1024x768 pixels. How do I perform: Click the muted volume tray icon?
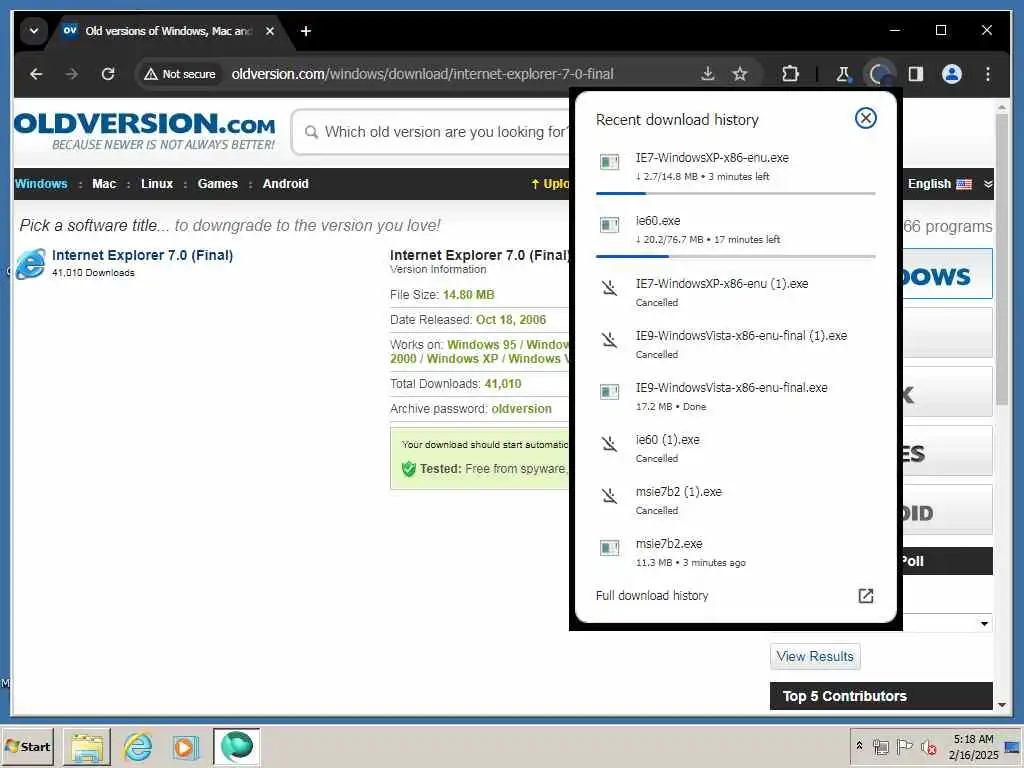coord(928,746)
